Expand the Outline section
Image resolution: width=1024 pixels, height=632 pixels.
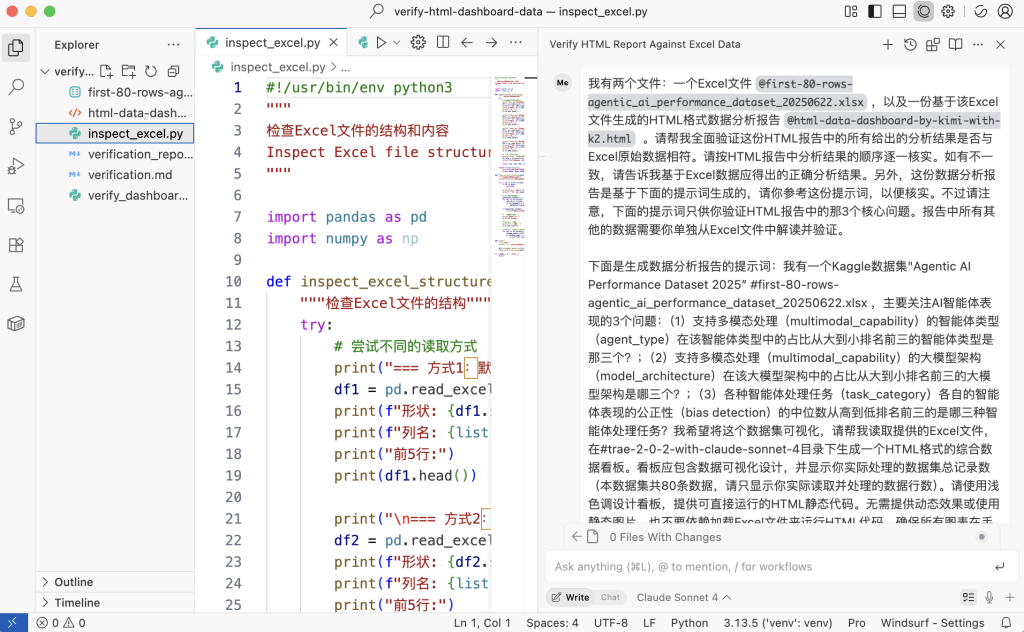pos(73,582)
